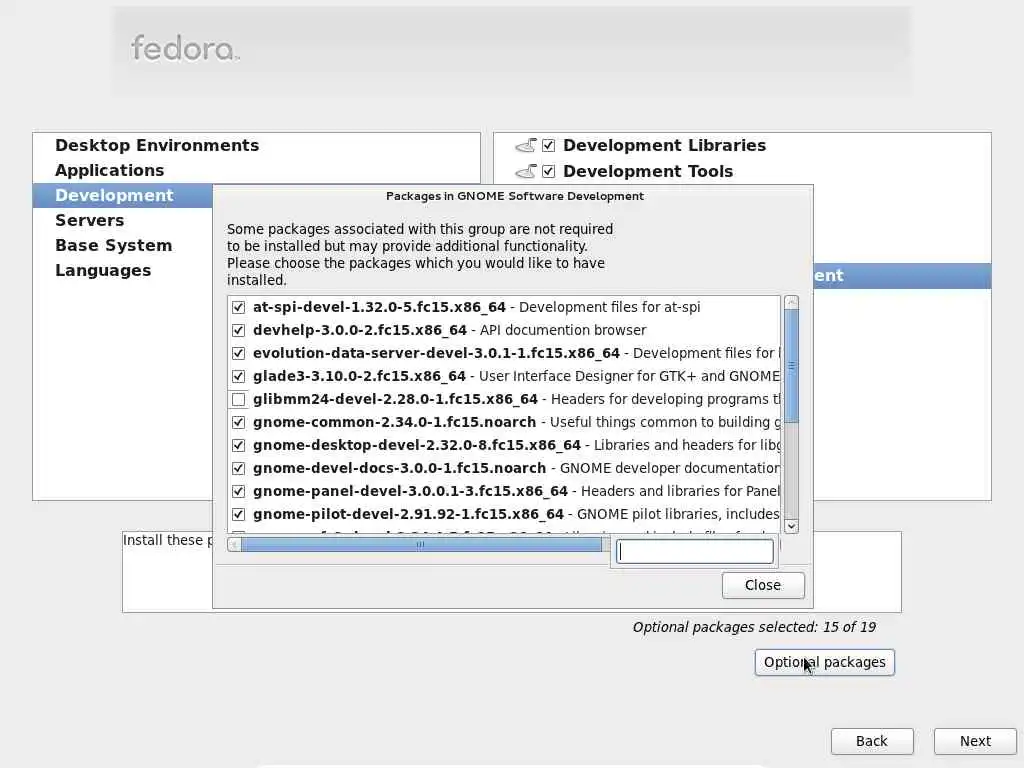1024x768 pixels.
Task: Select at-spi-devel-1.32.0-5.fc15.x86_64 row text
Action: point(379,307)
